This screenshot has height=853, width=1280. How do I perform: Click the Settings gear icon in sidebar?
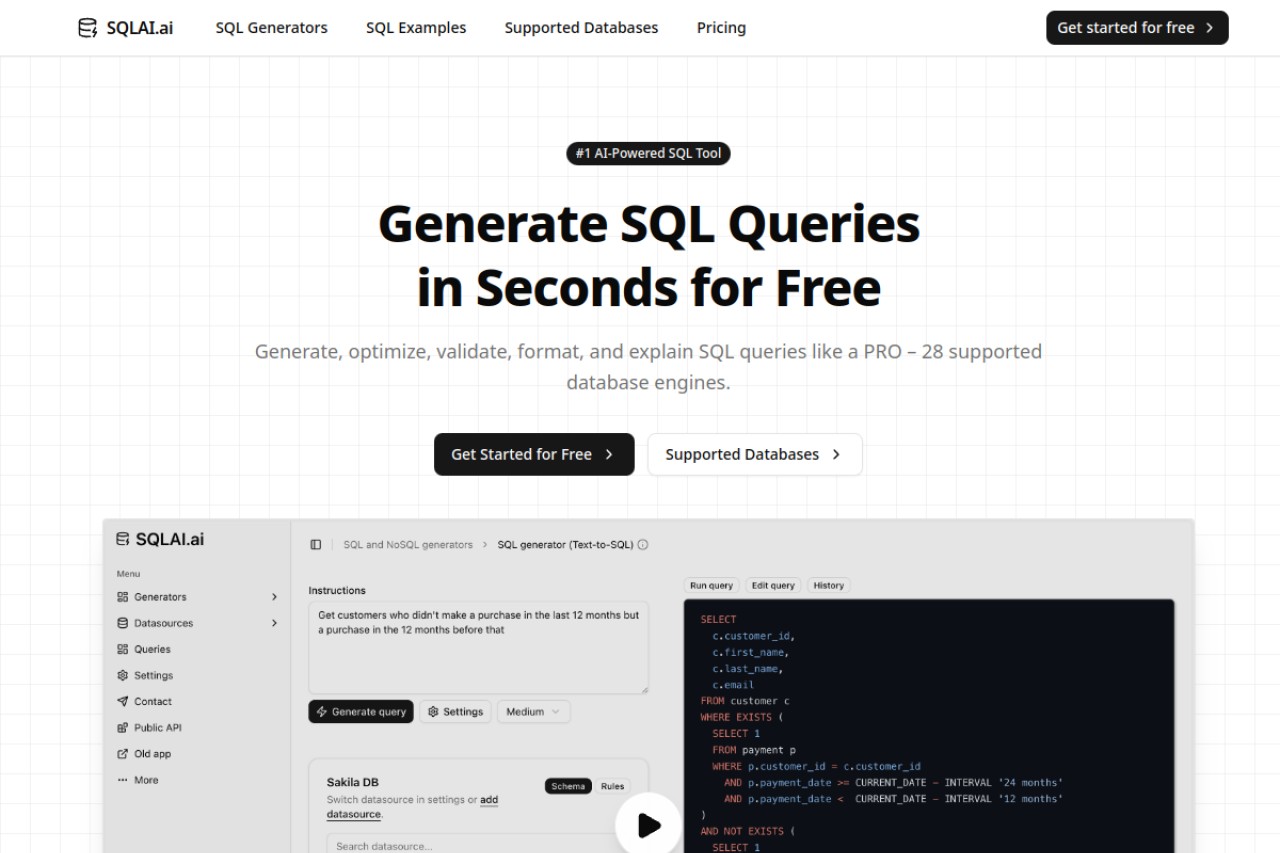tap(123, 675)
